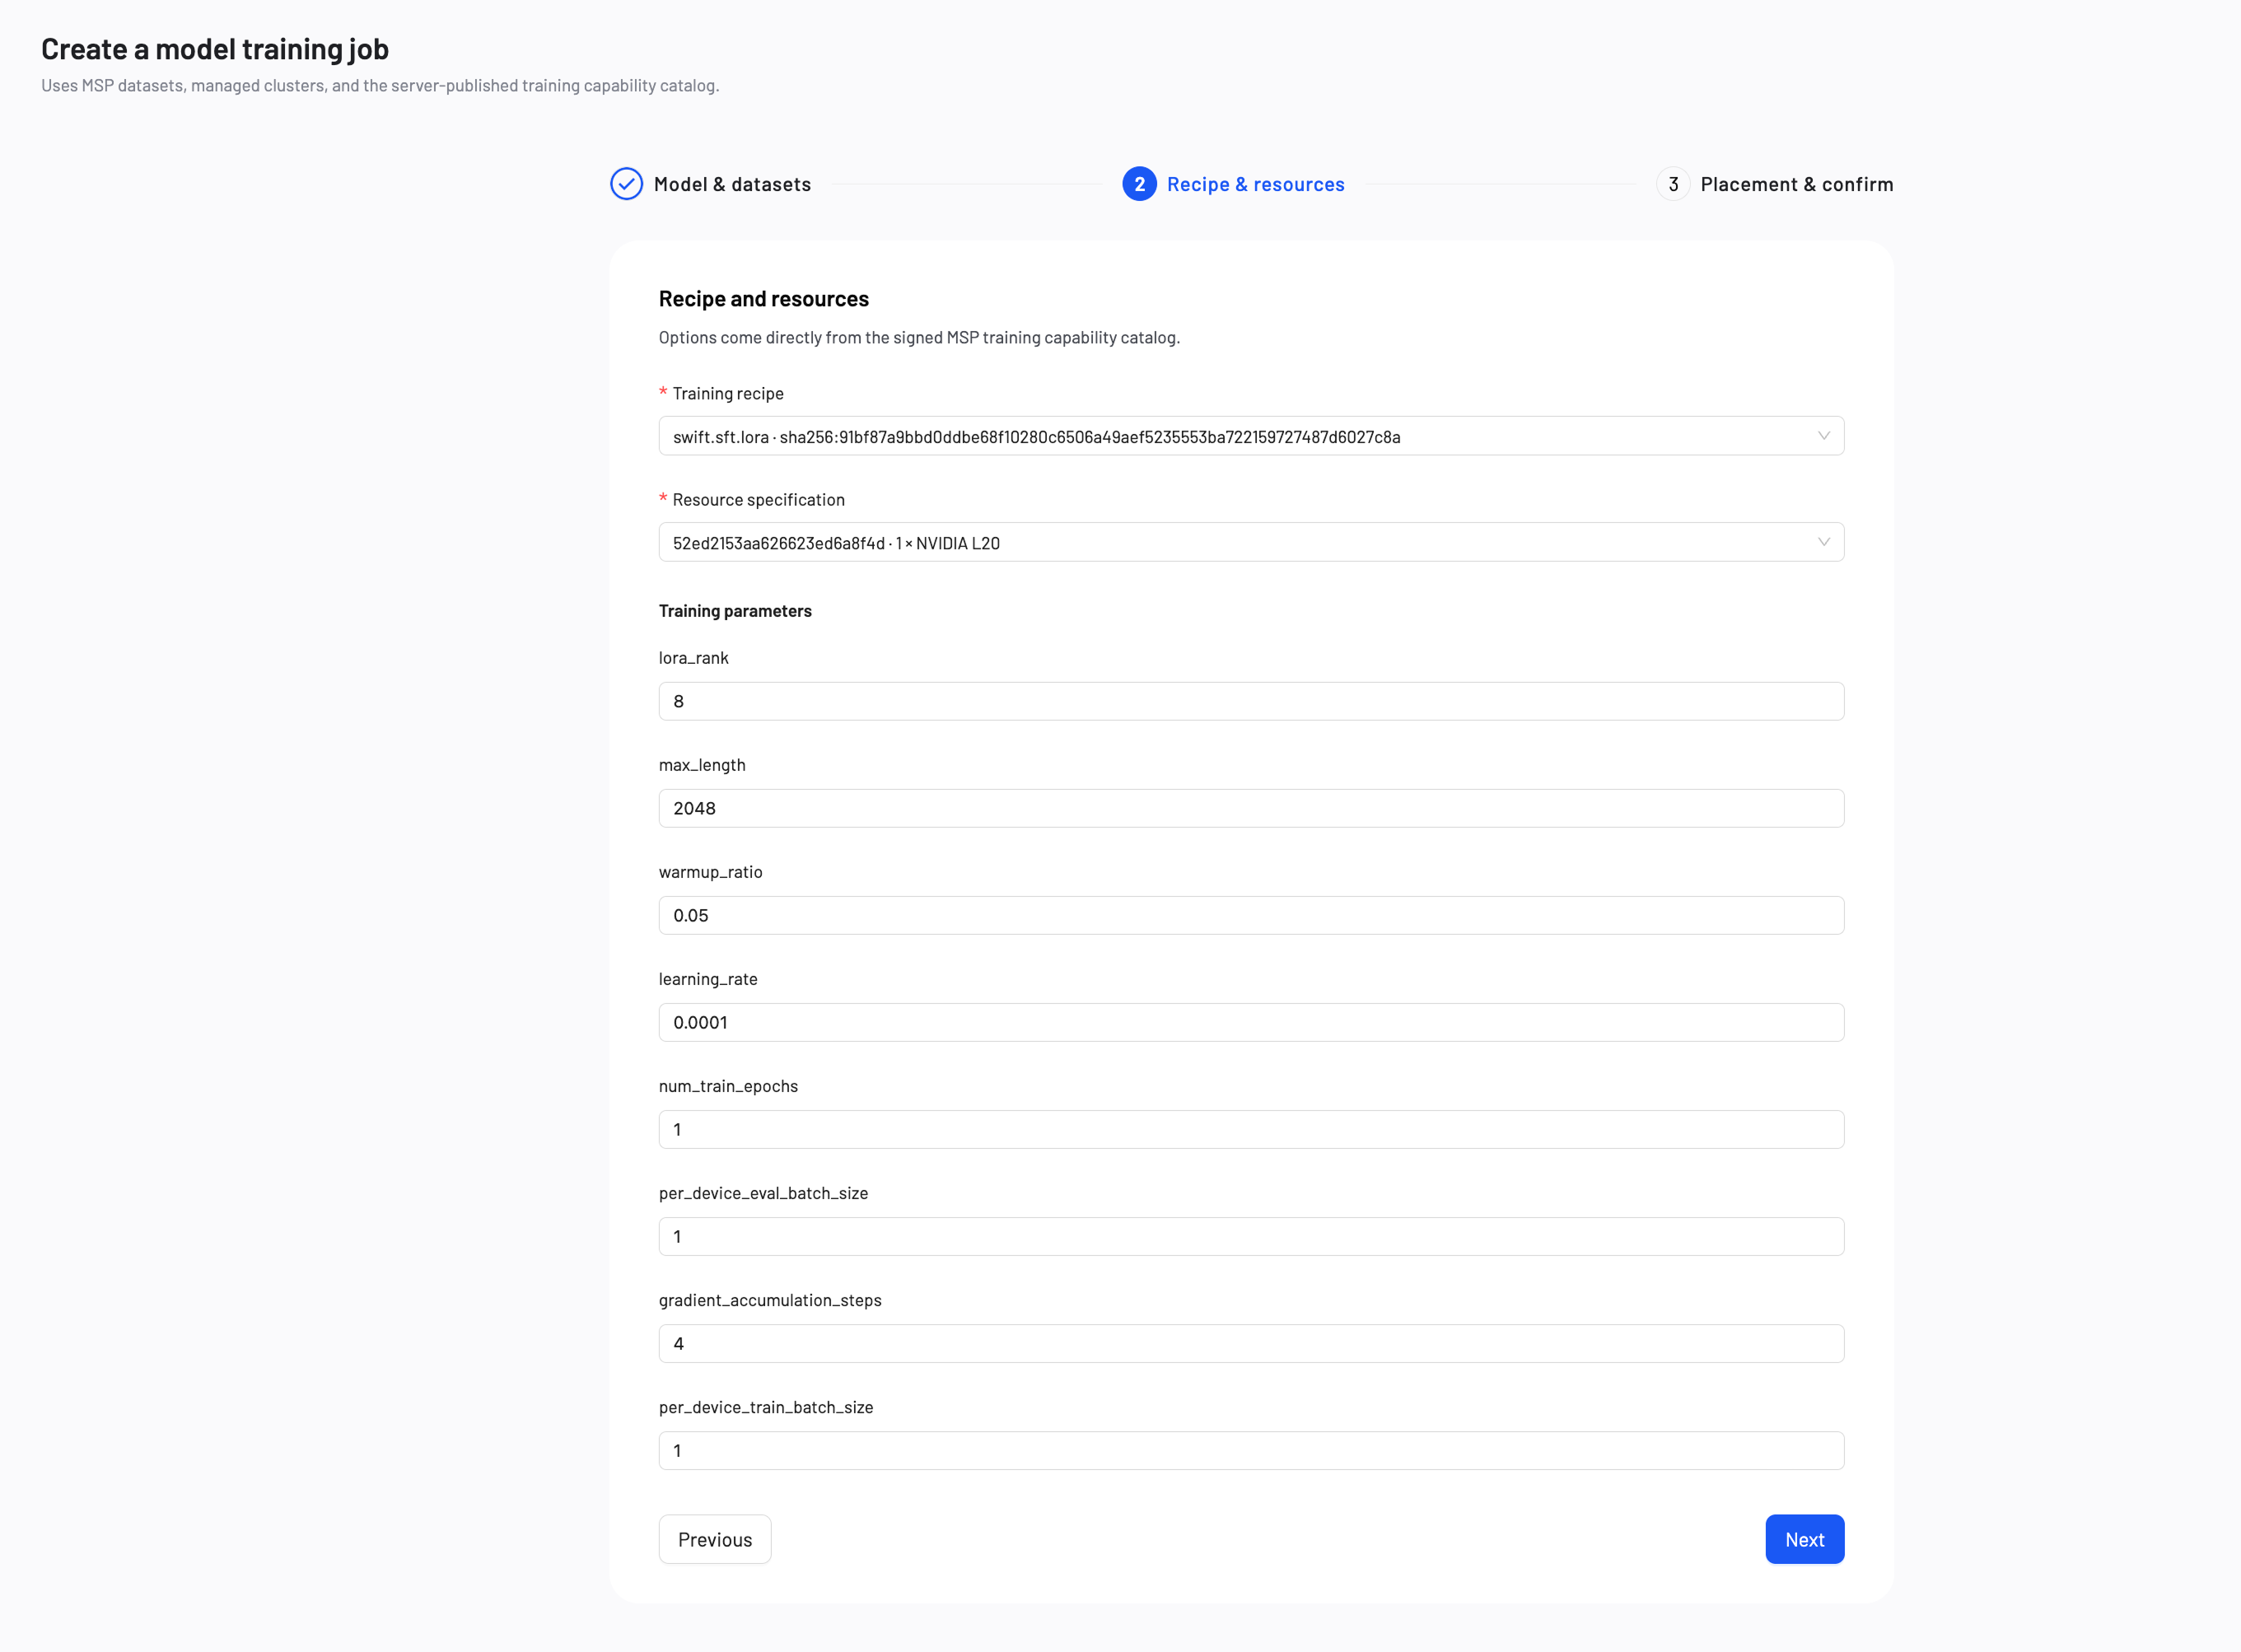The height and width of the screenshot is (1652, 2241).
Task: Focus the per_device_train_batch_size input
Action: click(1251, 1450)
